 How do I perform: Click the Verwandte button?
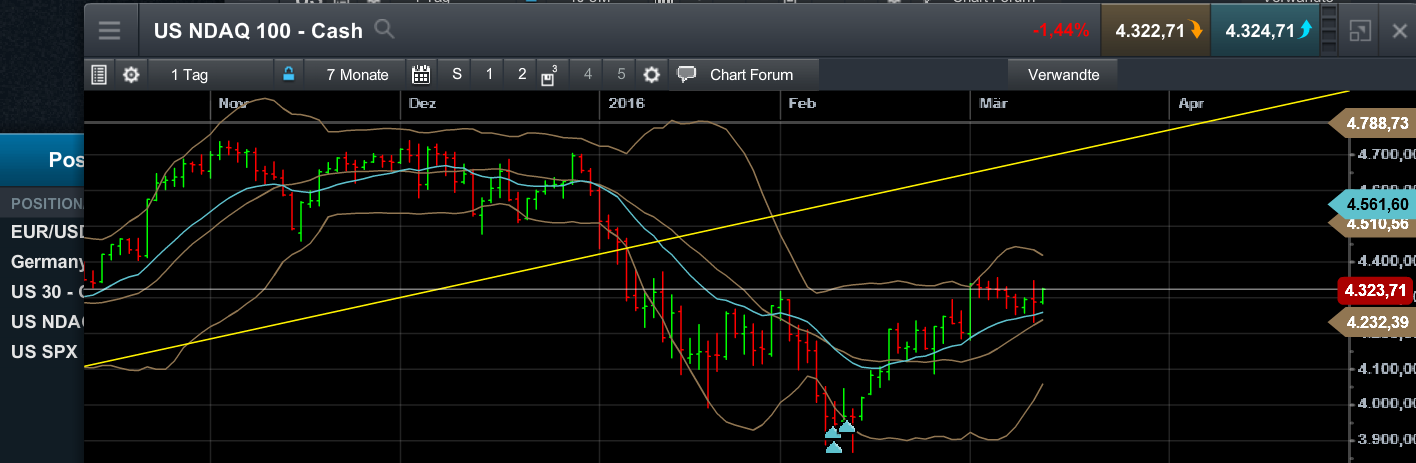point(1063,74)
